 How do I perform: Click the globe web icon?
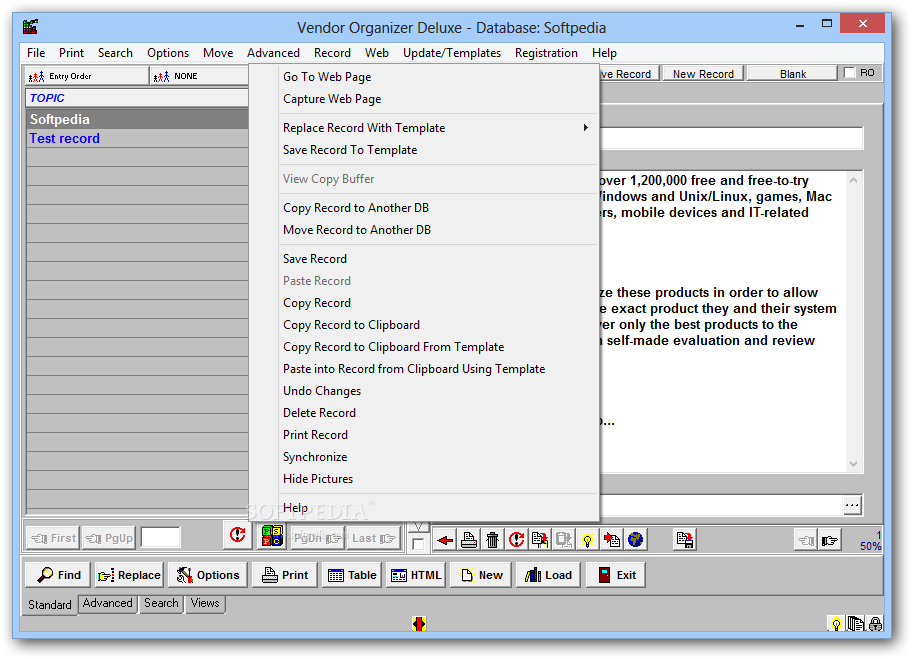coord(635,540)
